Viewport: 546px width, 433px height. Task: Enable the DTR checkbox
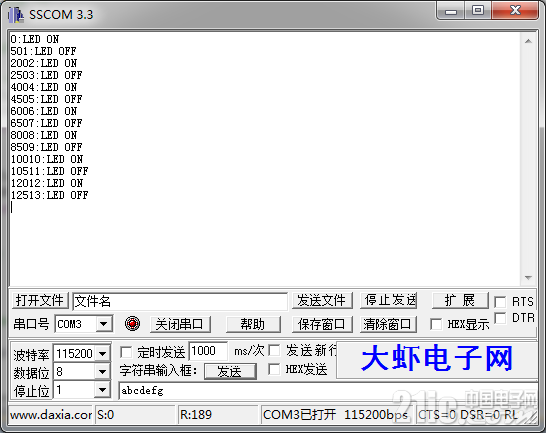coord(500,318)
